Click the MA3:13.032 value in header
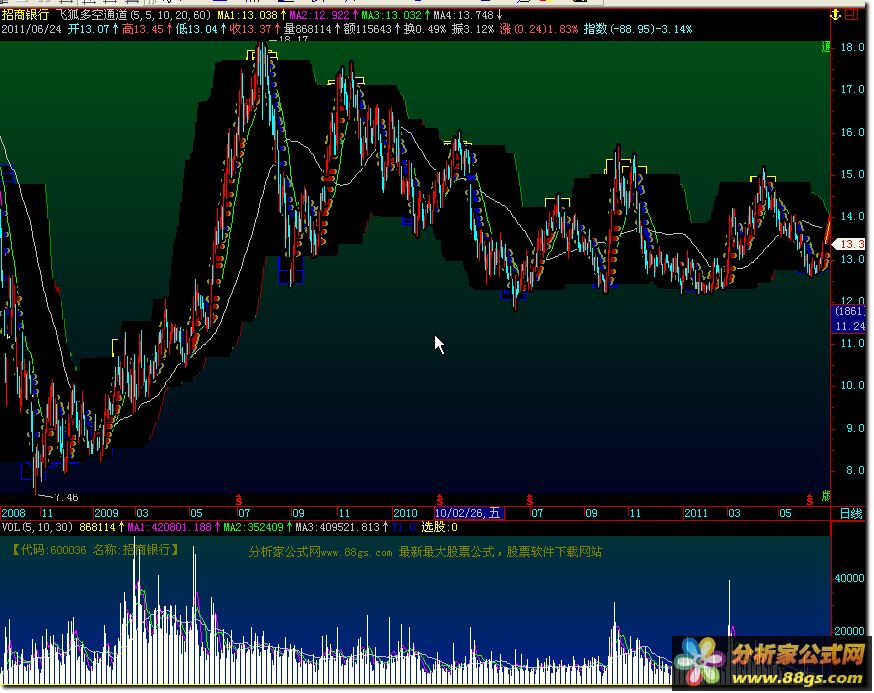 pos(391,15)
